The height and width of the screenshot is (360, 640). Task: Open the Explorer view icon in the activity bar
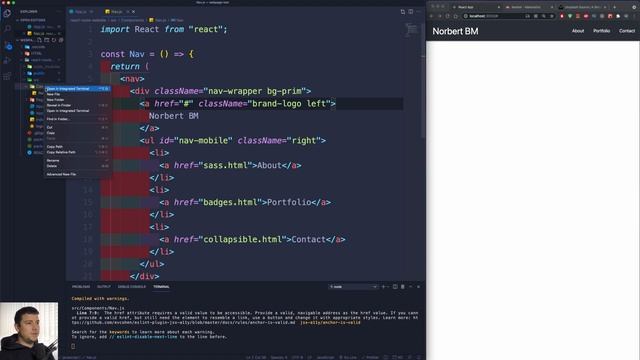click(x=7, y=13)
